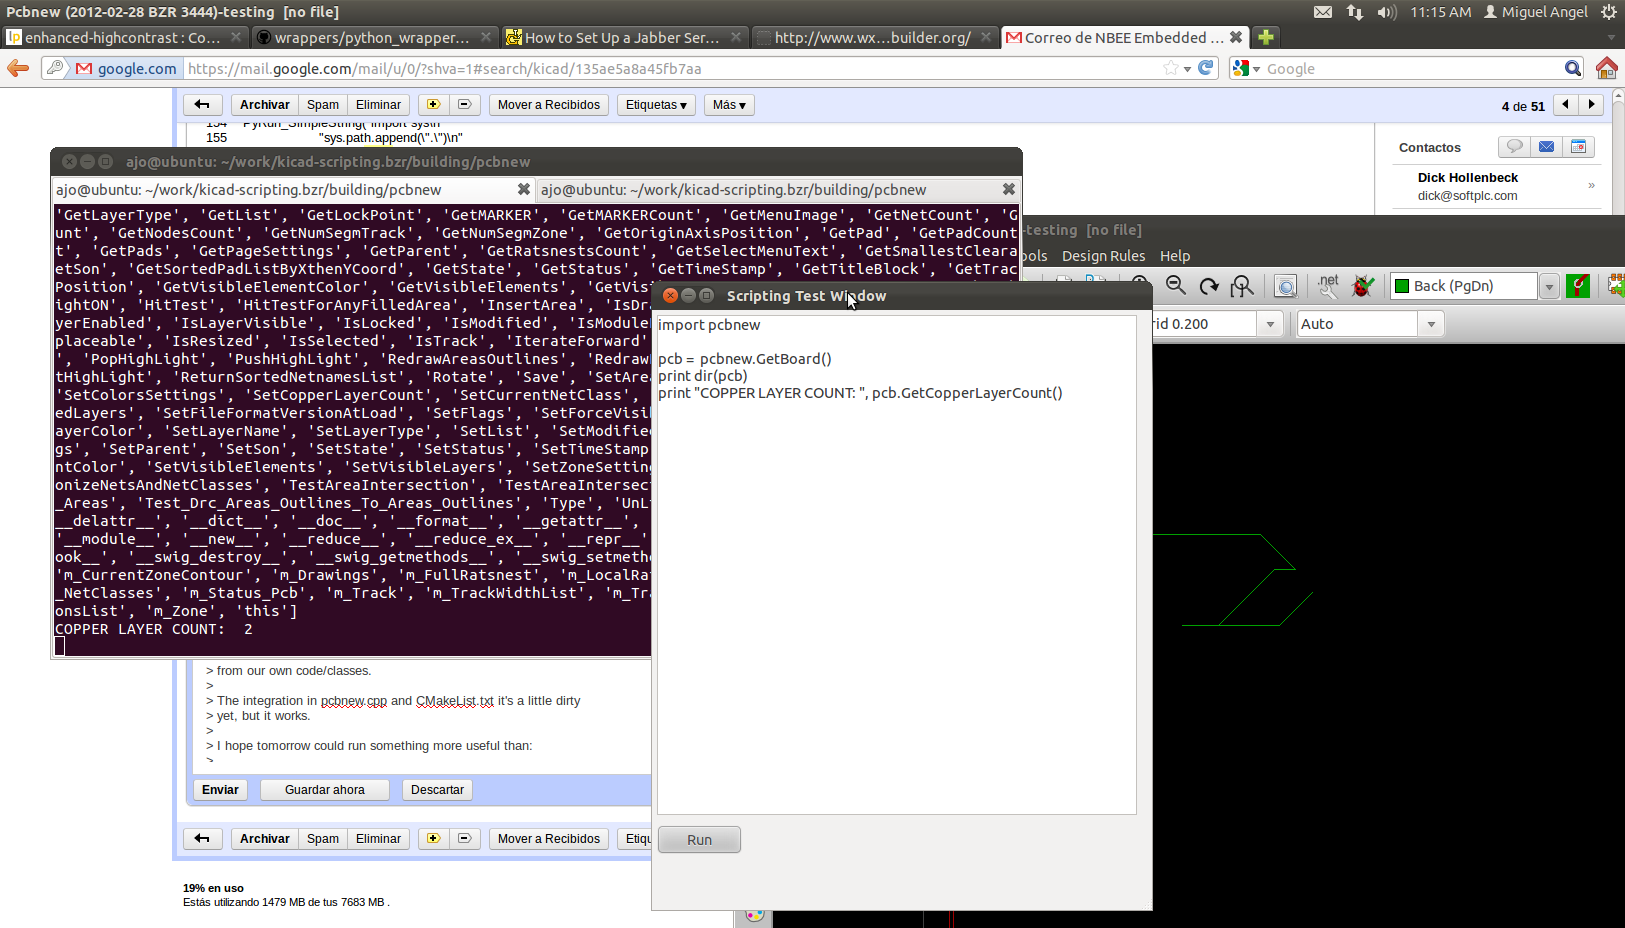Click the find magnifier icon in Pcbnew toolbar
Viewport: 1625px width, 928px height.
[x=1286, y=287]
